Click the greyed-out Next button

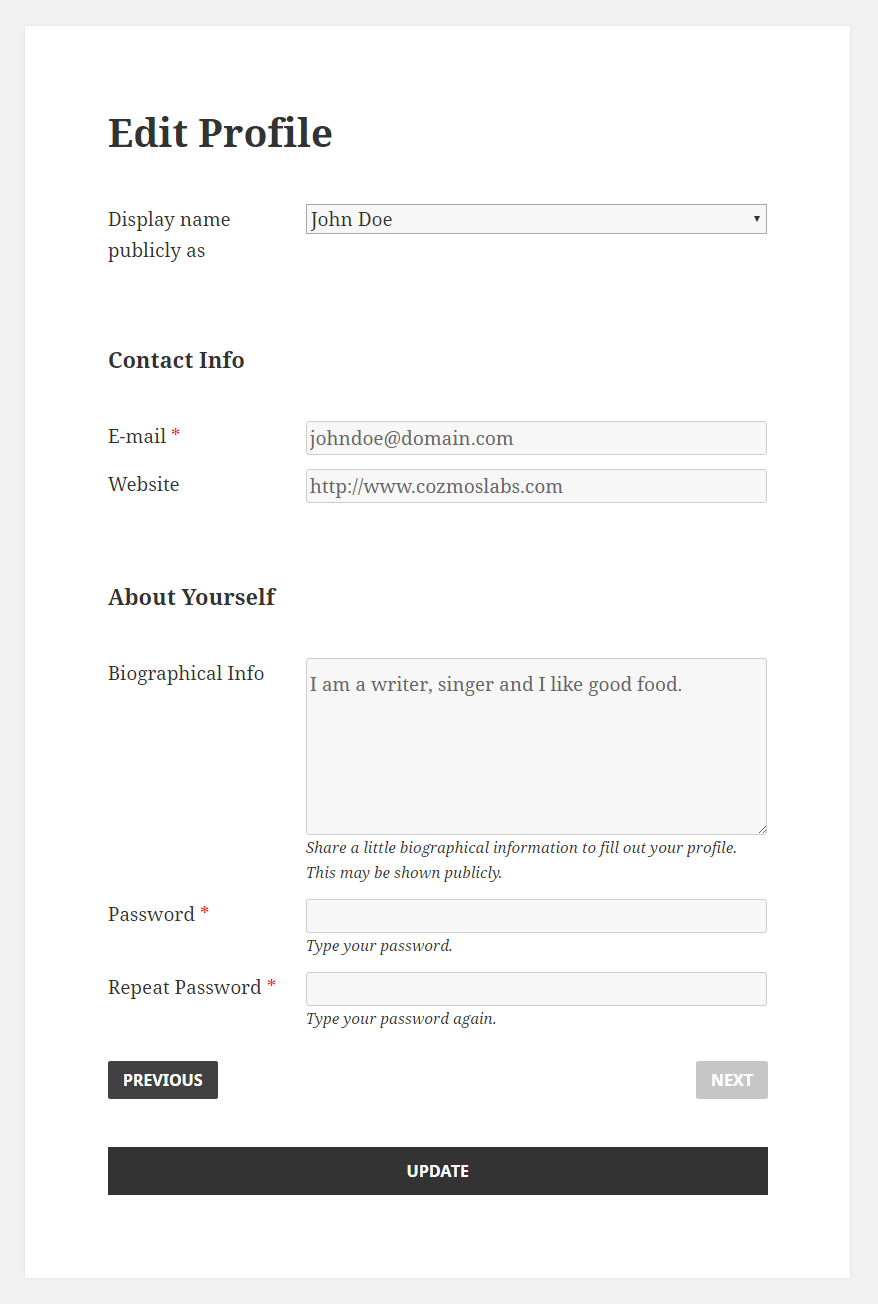coord(732,1080)
